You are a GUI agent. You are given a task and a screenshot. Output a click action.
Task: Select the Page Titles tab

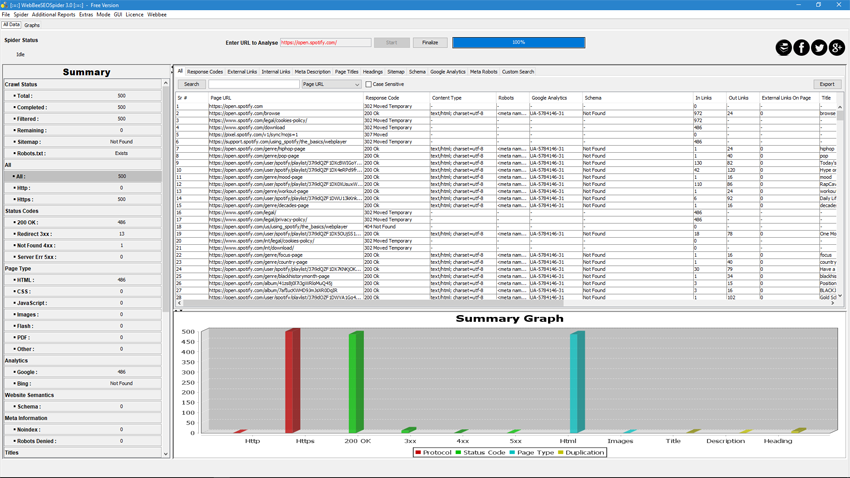(346, 72)
